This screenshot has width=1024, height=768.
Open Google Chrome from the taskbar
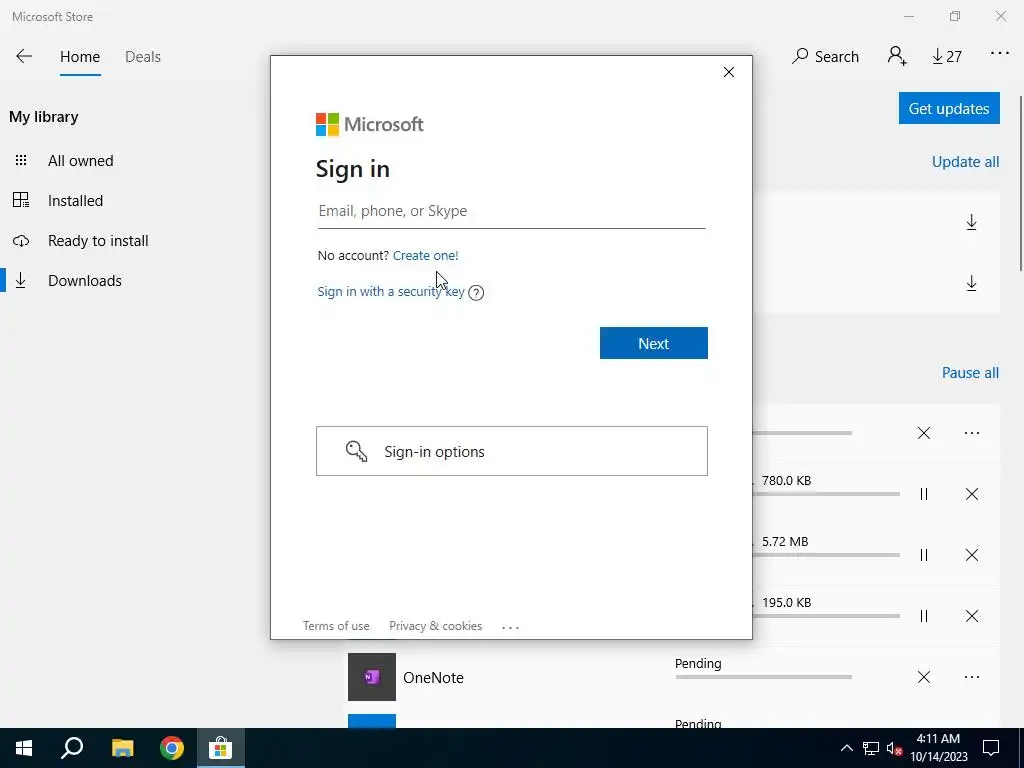pyautogui.click(x=172, y=748)
